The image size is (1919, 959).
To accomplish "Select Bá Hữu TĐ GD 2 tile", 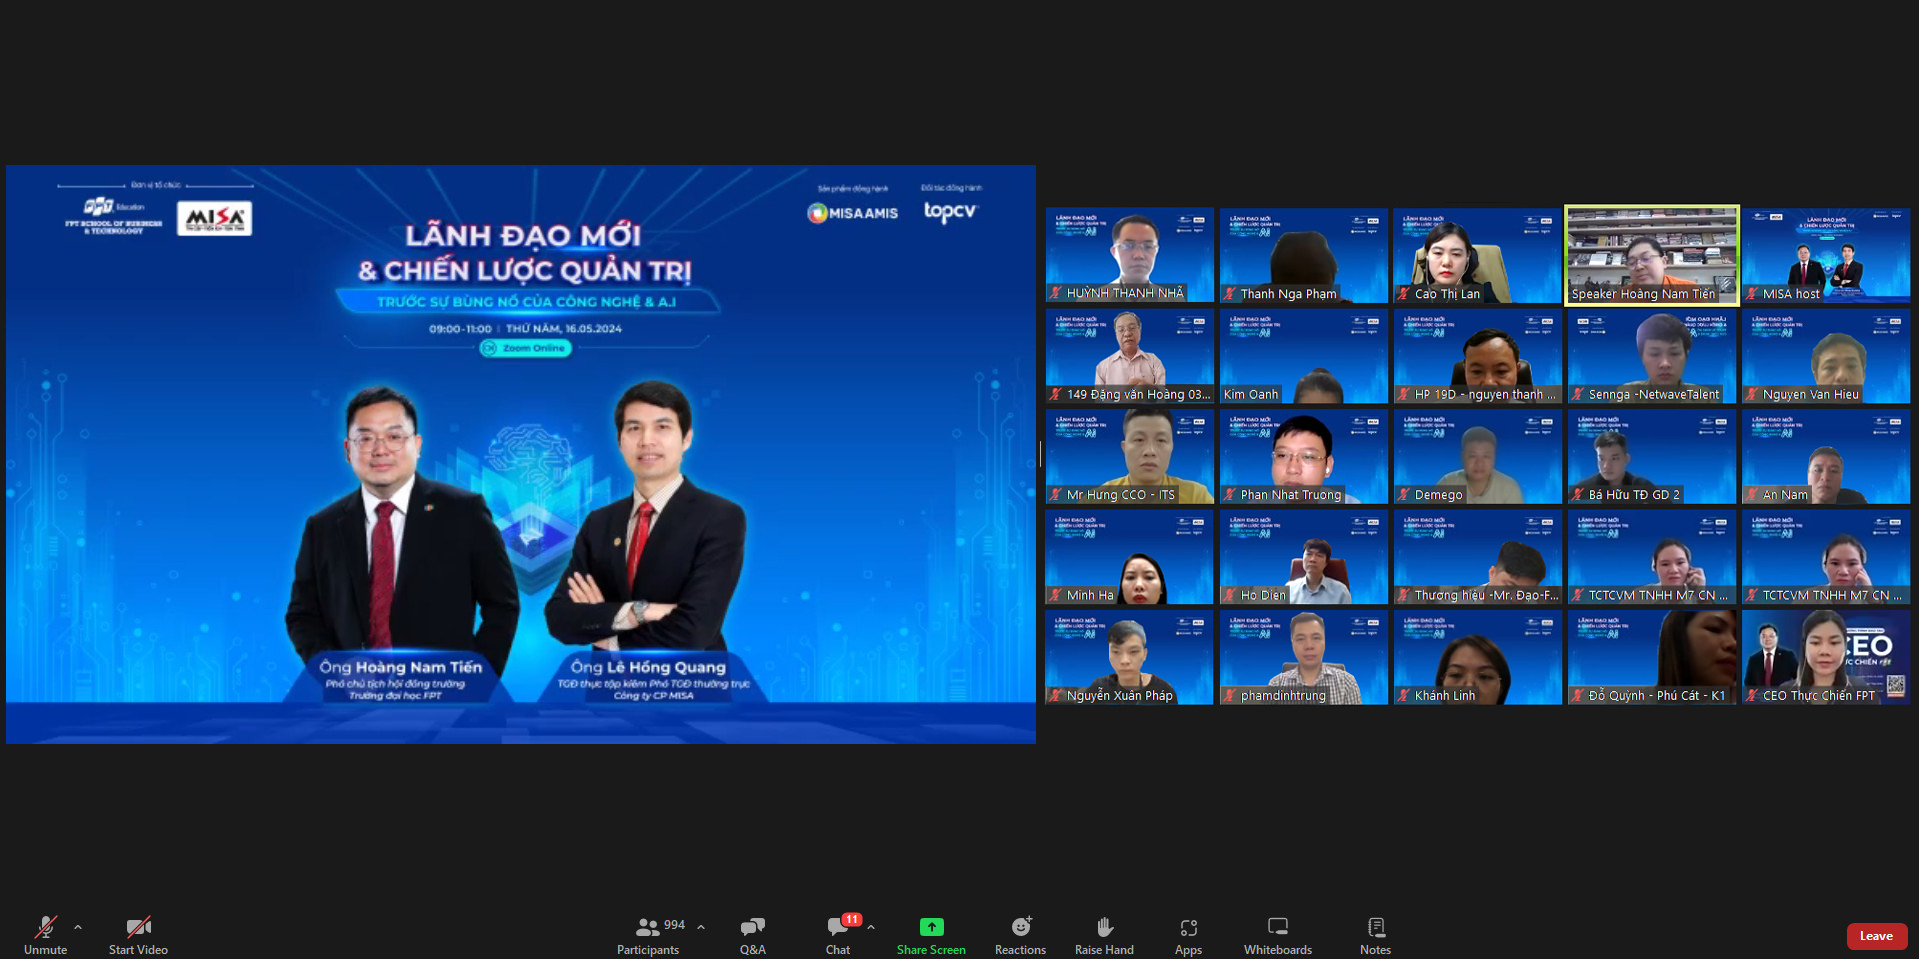I will [1652, 456].
